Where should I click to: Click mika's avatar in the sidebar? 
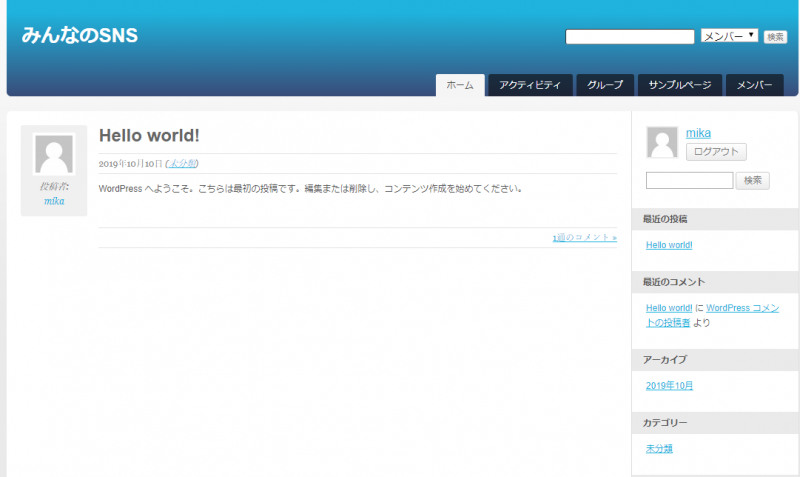coord(662,143)
